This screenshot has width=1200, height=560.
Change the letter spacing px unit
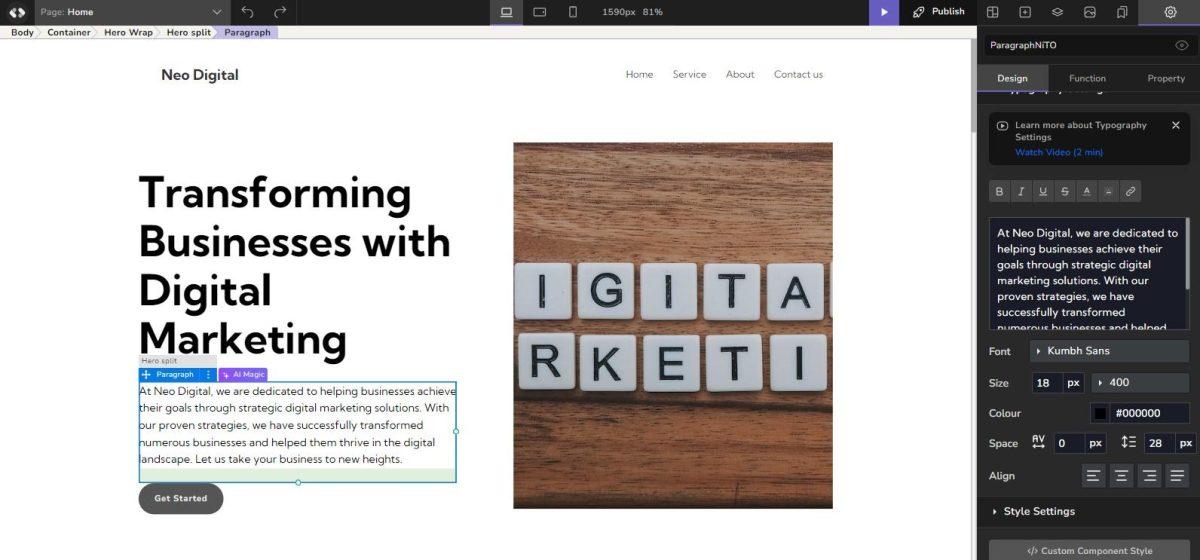[x=1095, y=443]
